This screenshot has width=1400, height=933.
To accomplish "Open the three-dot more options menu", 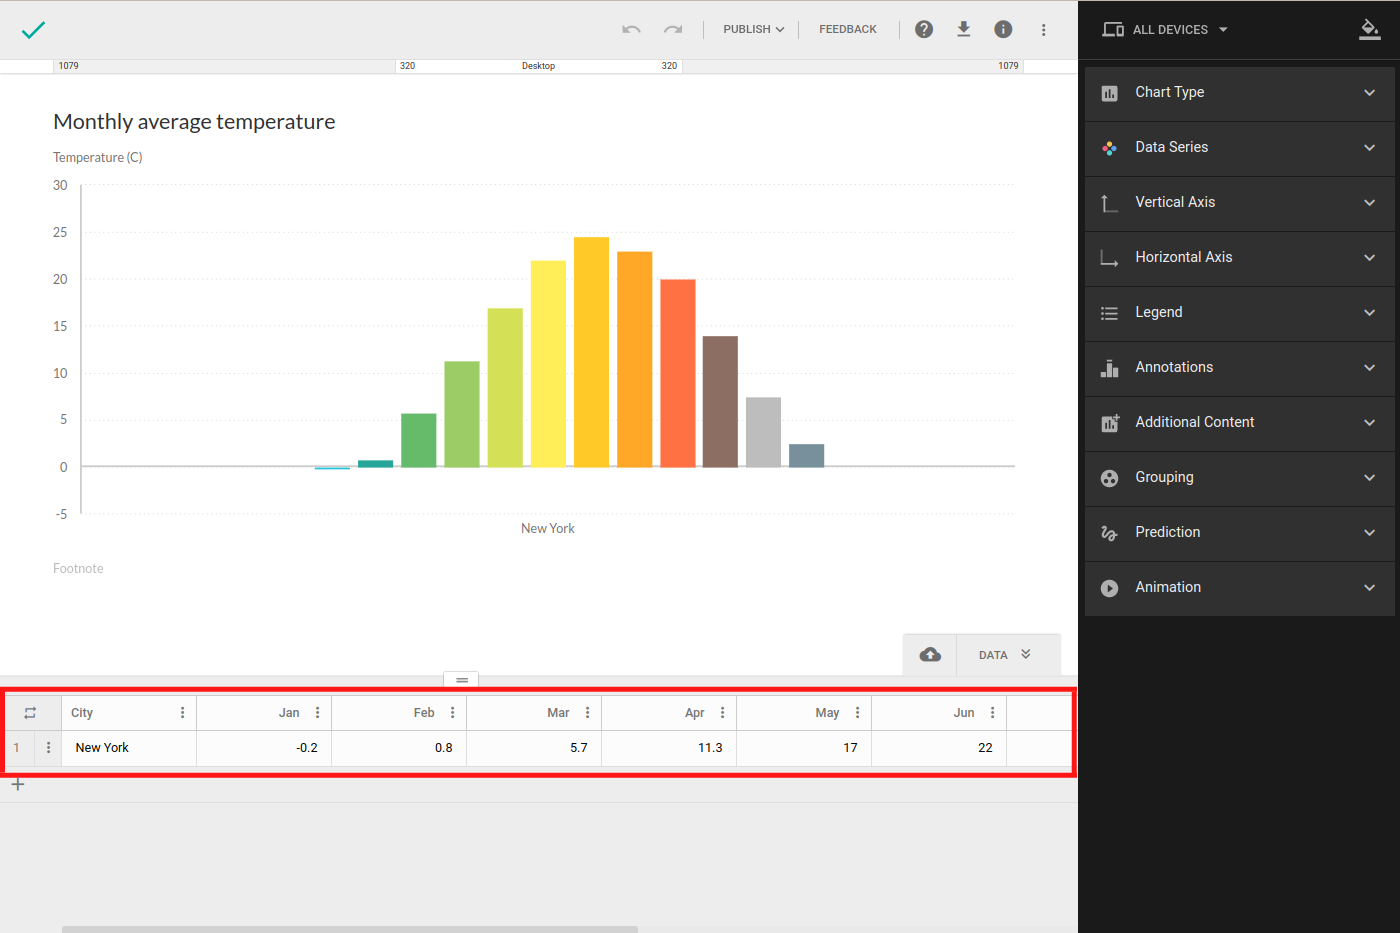I will [1043, 30].
